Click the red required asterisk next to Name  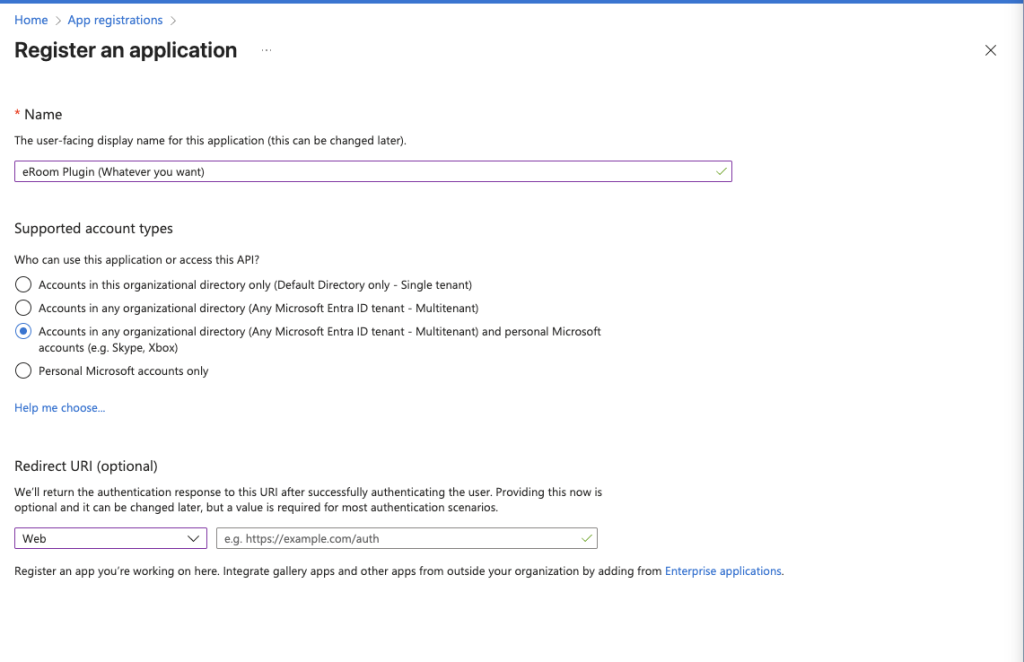[18, 115]
